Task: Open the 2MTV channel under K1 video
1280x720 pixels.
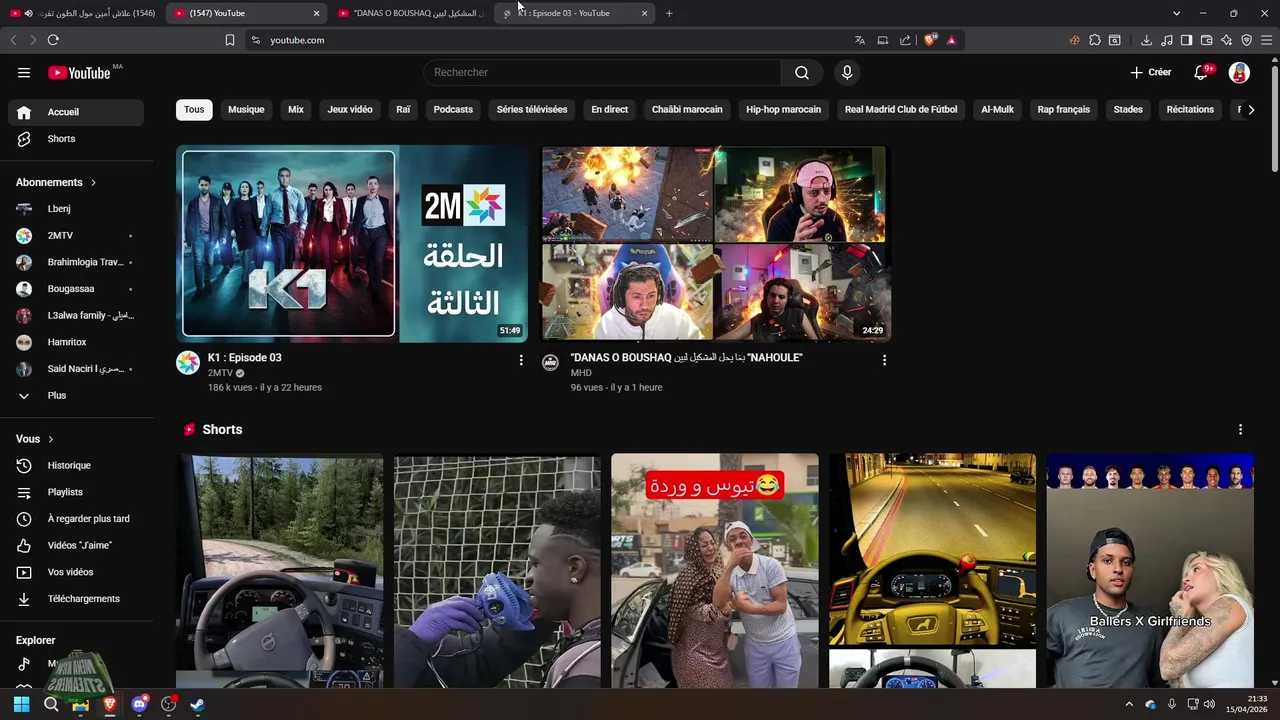Action: tap(220, 373)
